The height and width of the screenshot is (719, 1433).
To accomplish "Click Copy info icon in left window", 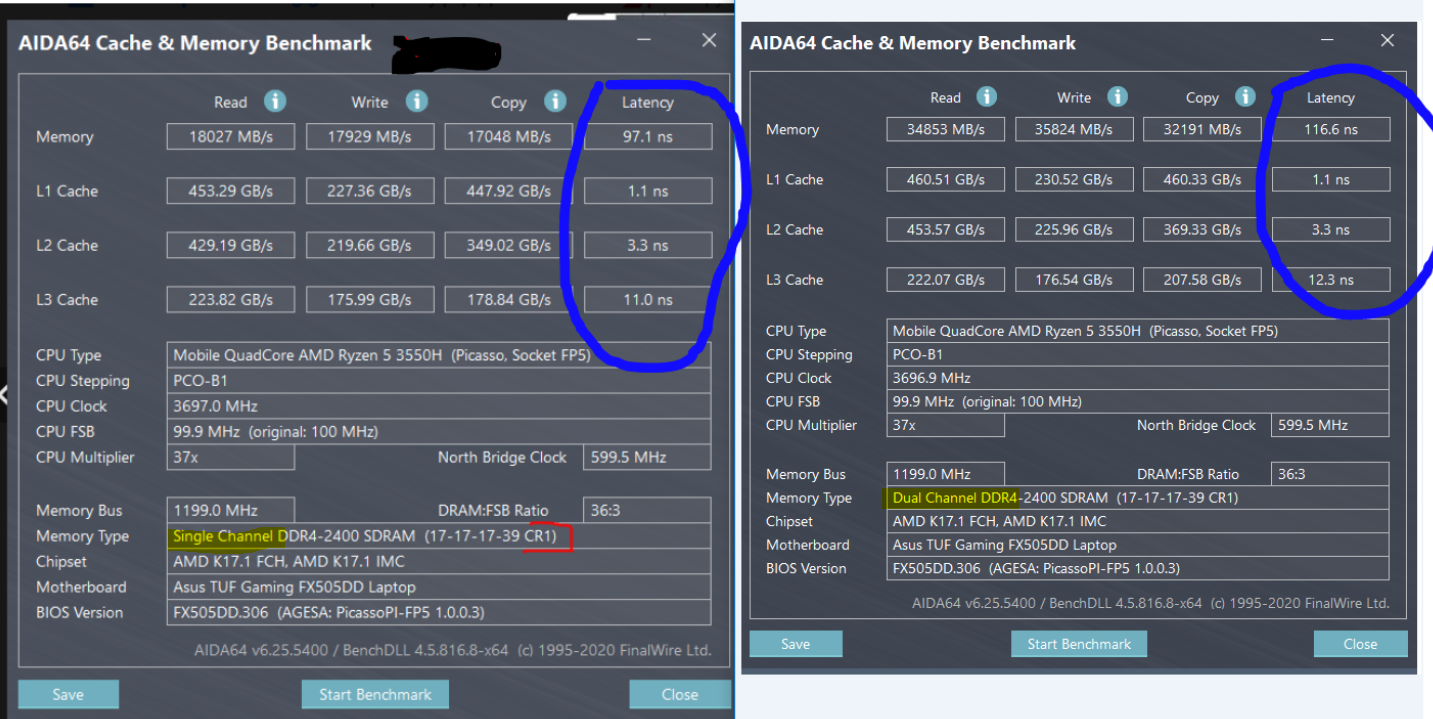I will click(555, 101).
